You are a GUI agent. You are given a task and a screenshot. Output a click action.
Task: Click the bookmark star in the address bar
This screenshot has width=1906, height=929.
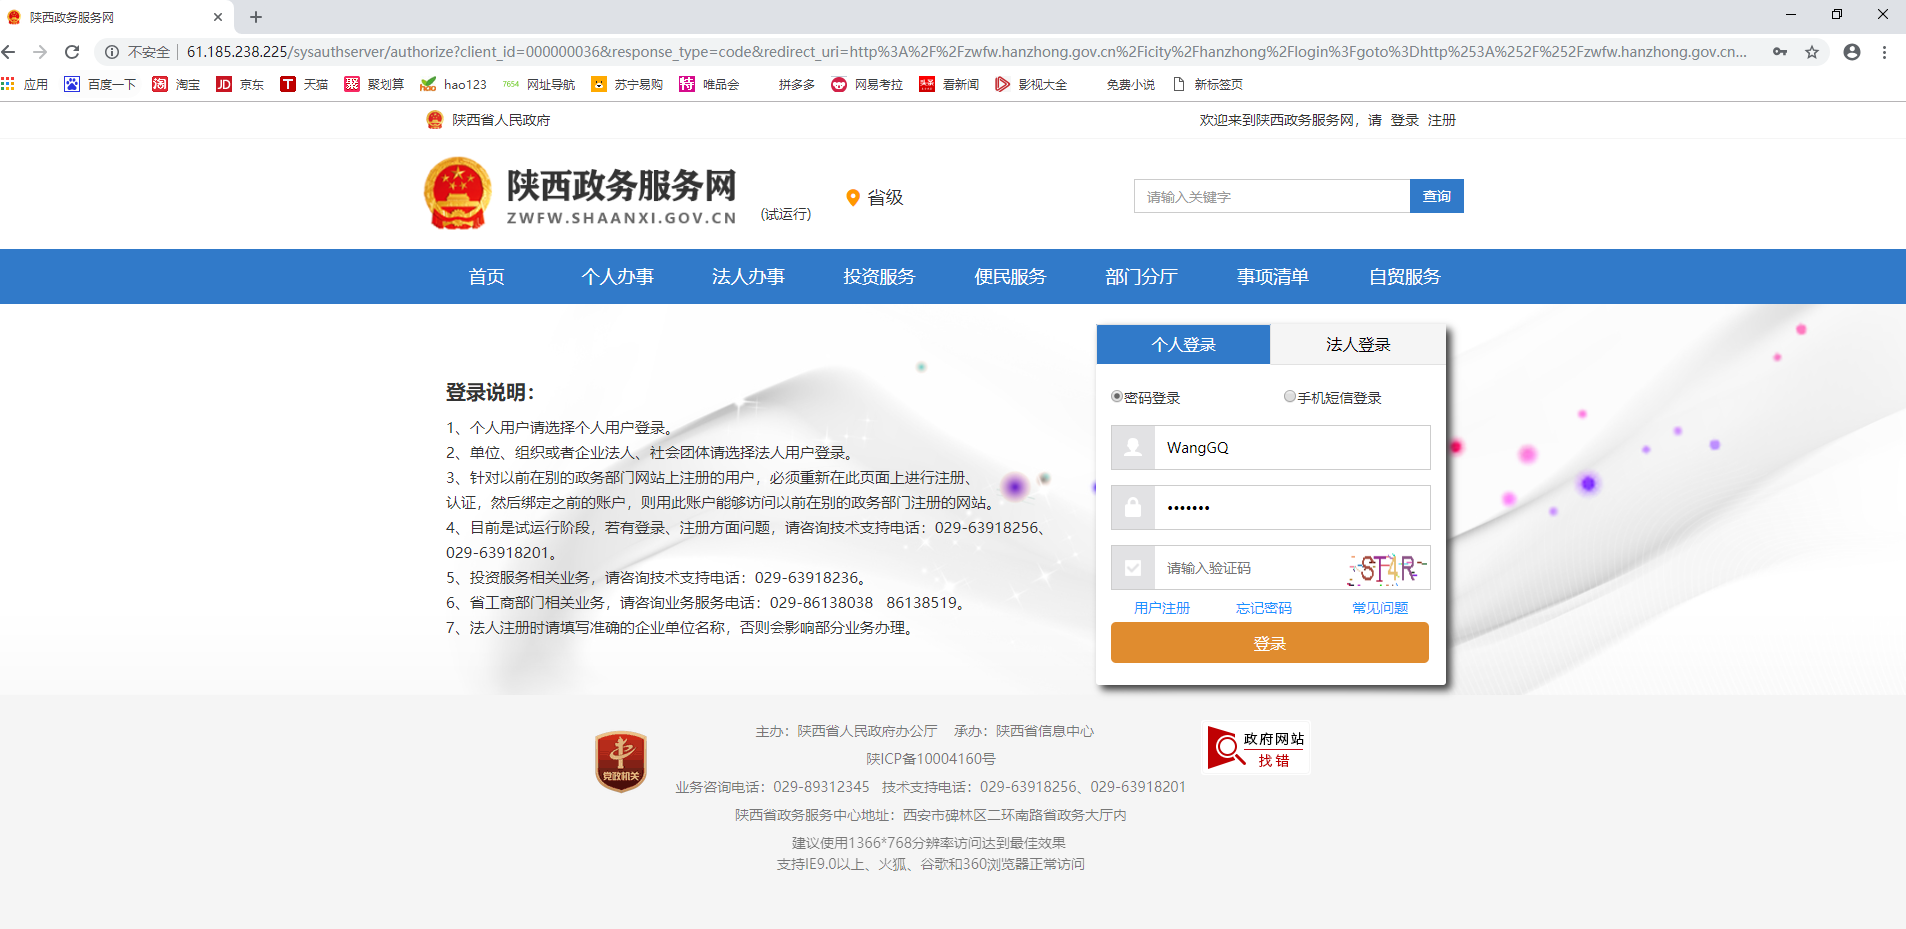[1812, 51]
